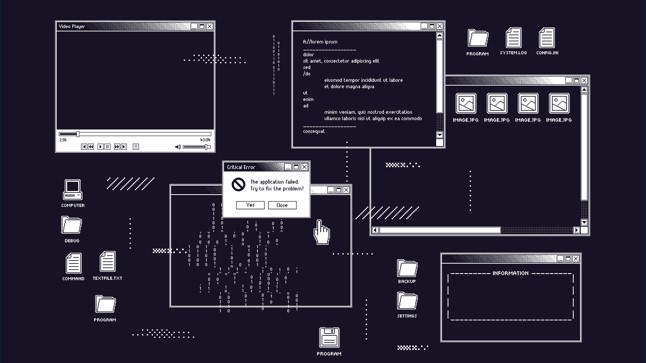Select the rightmost IMAGE.JPG thumbnail

pyautogui.click(x=559, y=103)
